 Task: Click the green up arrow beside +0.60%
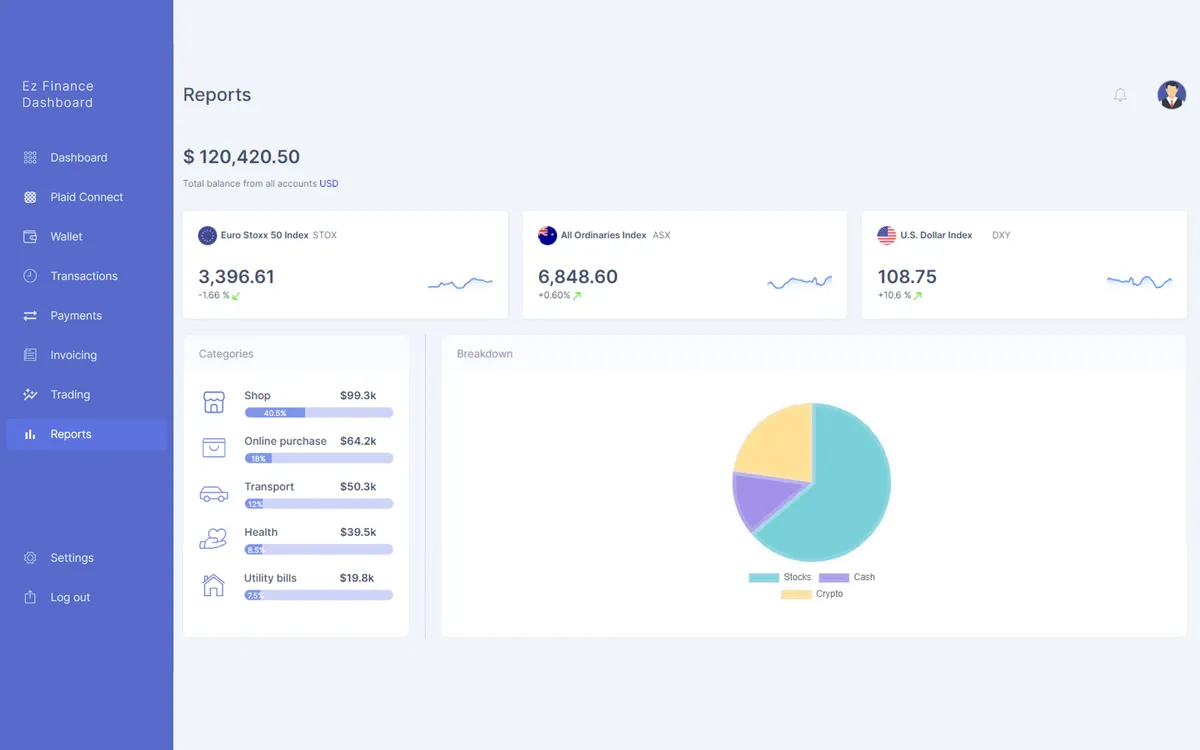(x=577, y=296)
